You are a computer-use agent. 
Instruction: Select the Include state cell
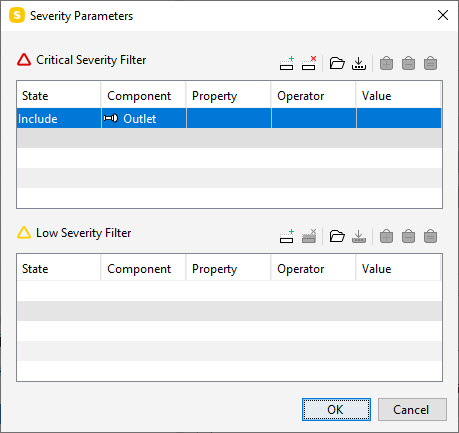tap(59, 118)
